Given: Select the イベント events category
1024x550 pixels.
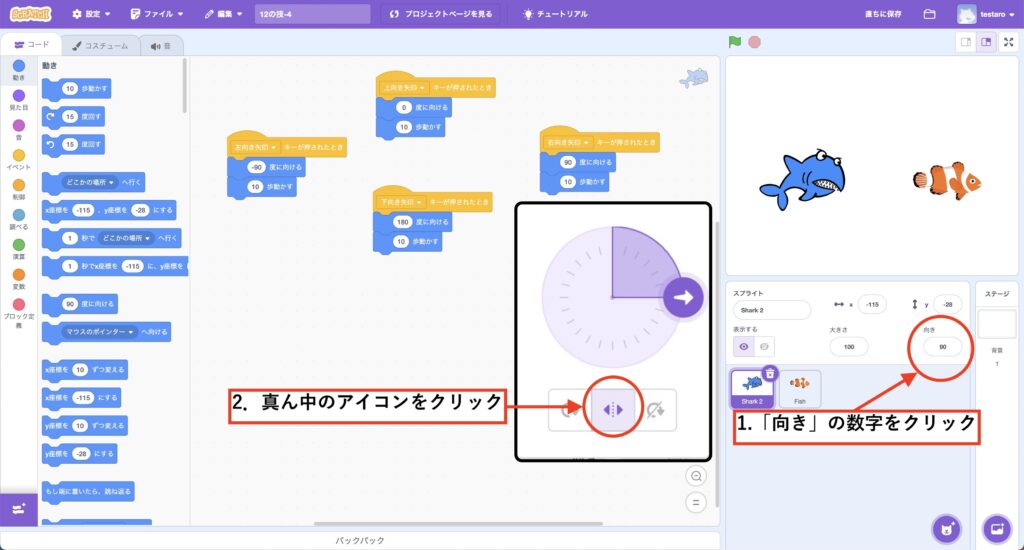Looking at the screenshot, I should click(x=19, y=159).
